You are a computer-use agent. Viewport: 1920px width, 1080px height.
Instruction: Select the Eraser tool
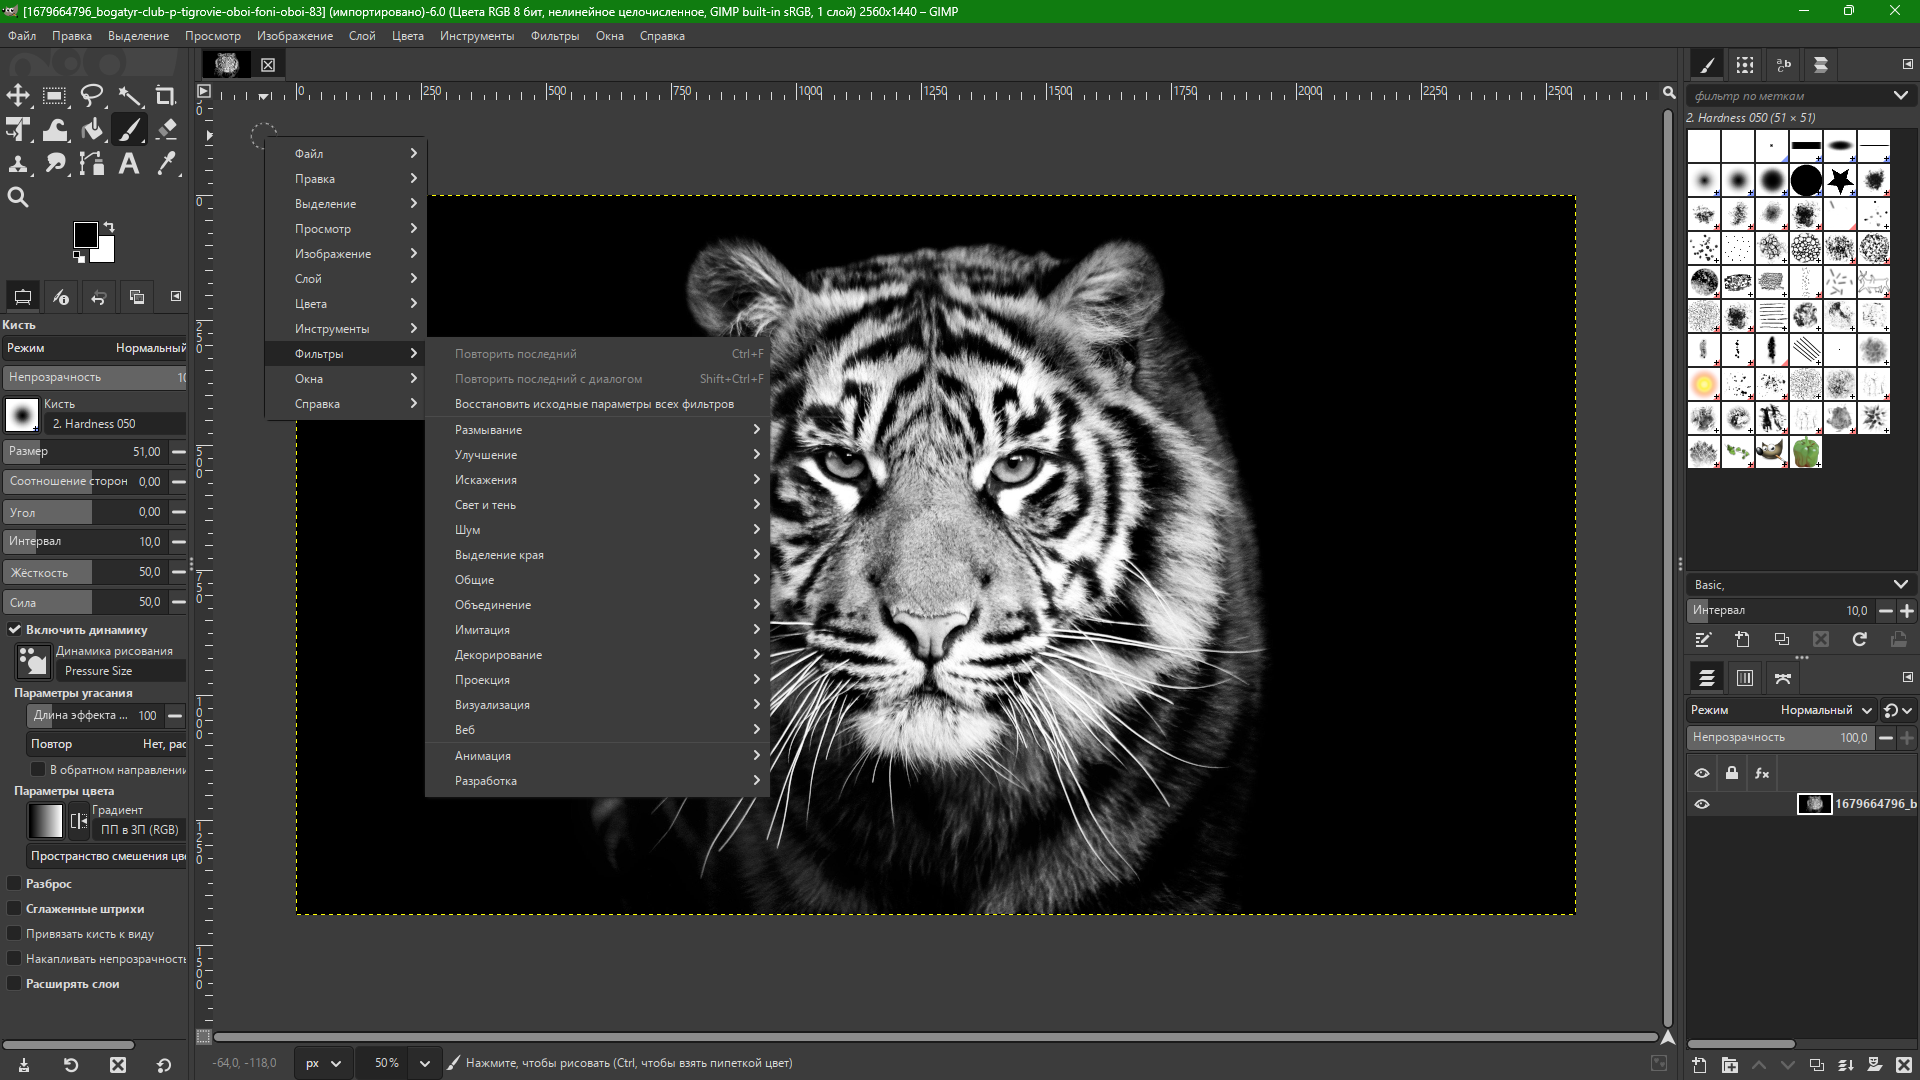[x=166, y=130]
